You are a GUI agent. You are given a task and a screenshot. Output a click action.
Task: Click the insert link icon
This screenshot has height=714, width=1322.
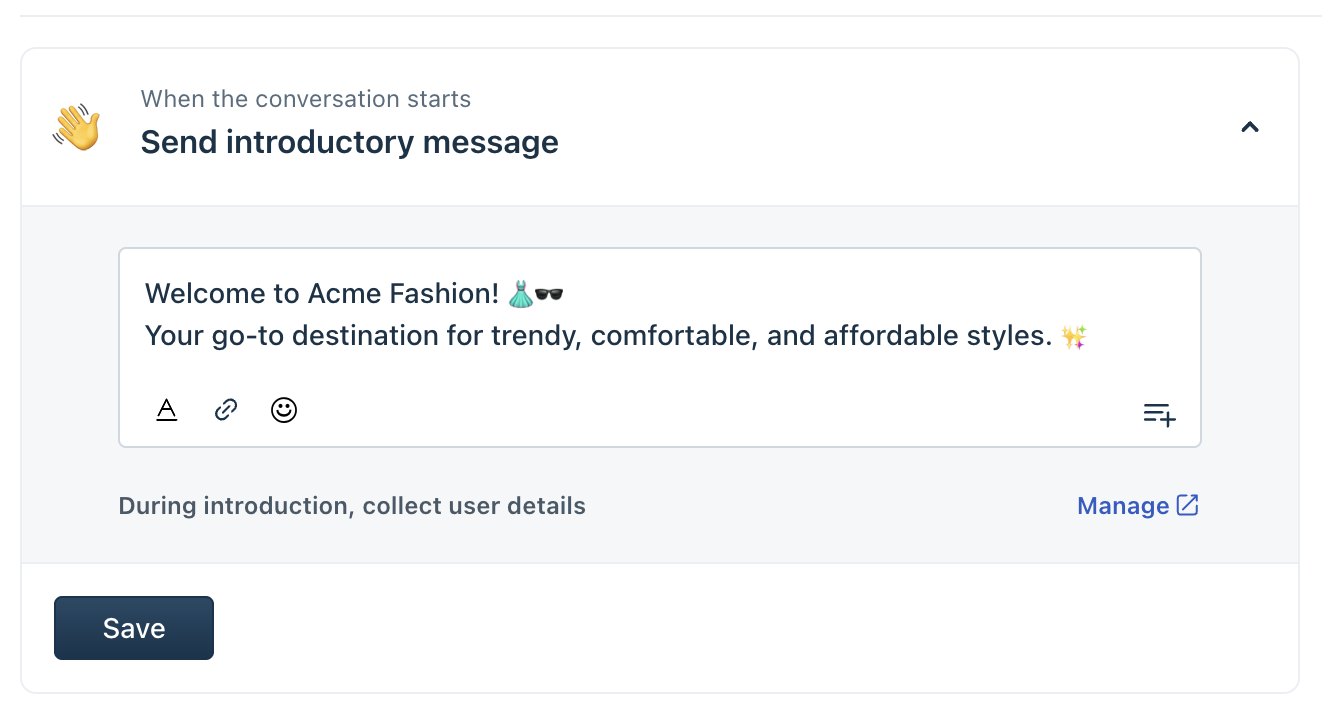point(226,410)
